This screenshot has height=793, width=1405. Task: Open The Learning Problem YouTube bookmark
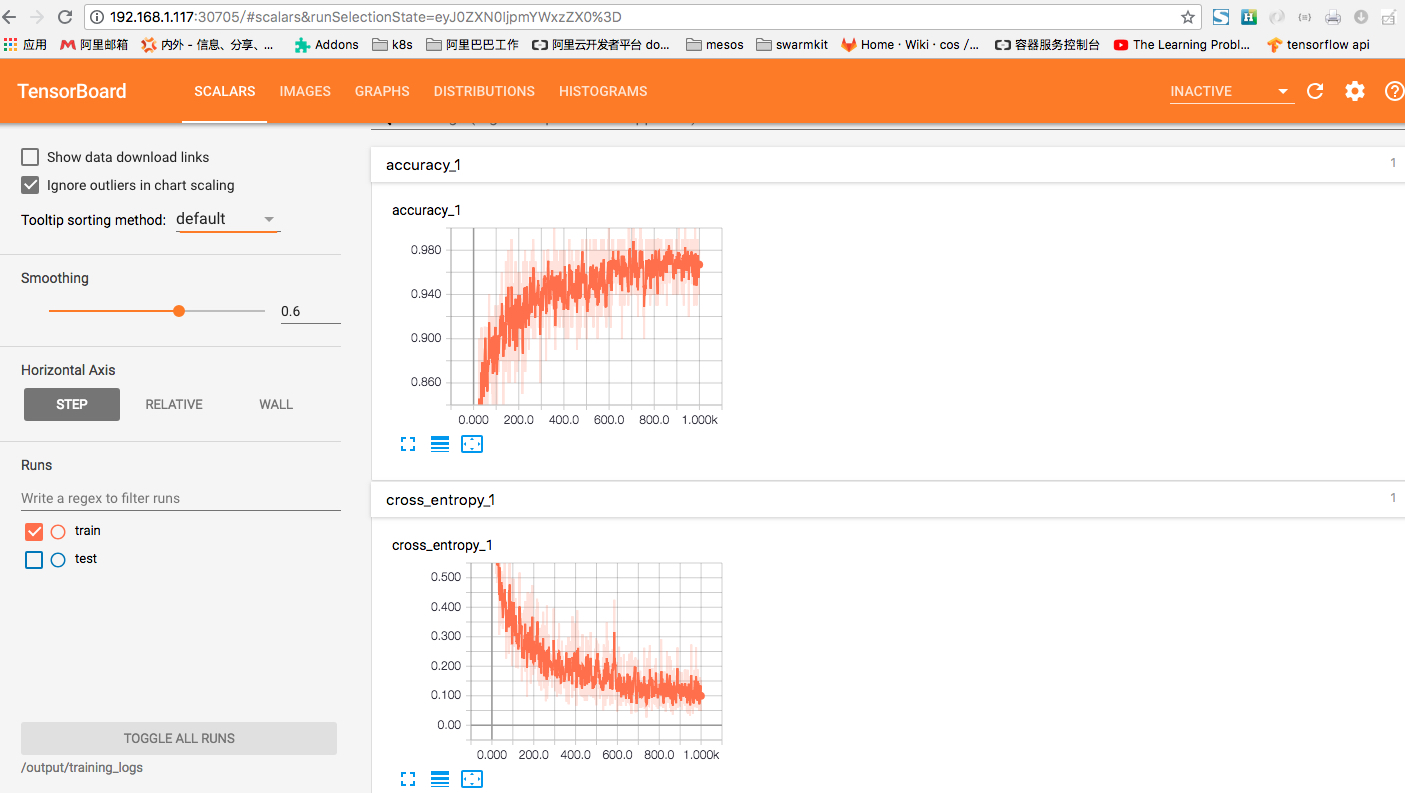(1182, 44)
